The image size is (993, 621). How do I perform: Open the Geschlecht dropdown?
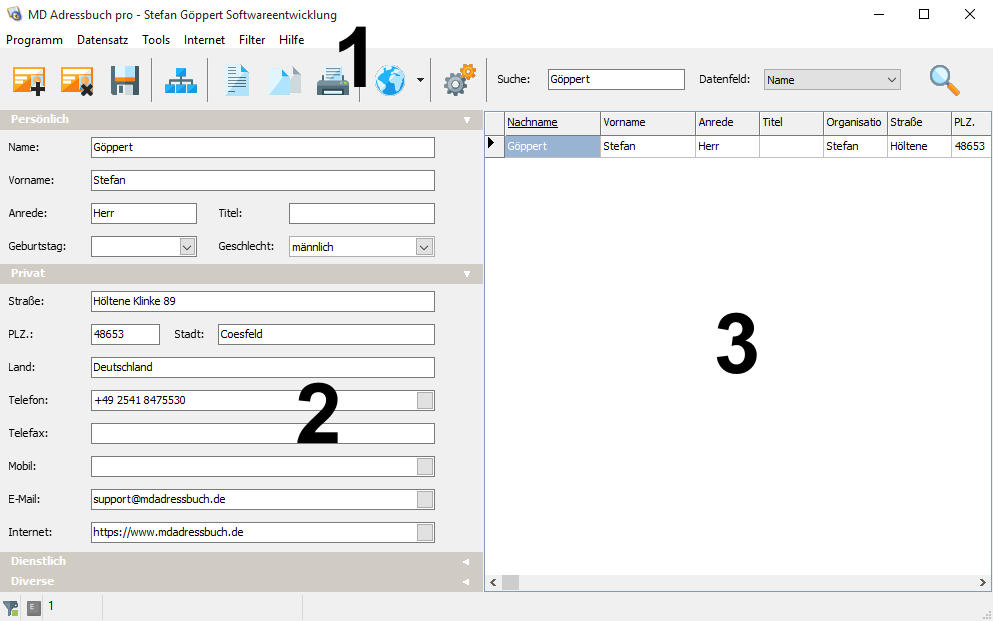[424, 247]
